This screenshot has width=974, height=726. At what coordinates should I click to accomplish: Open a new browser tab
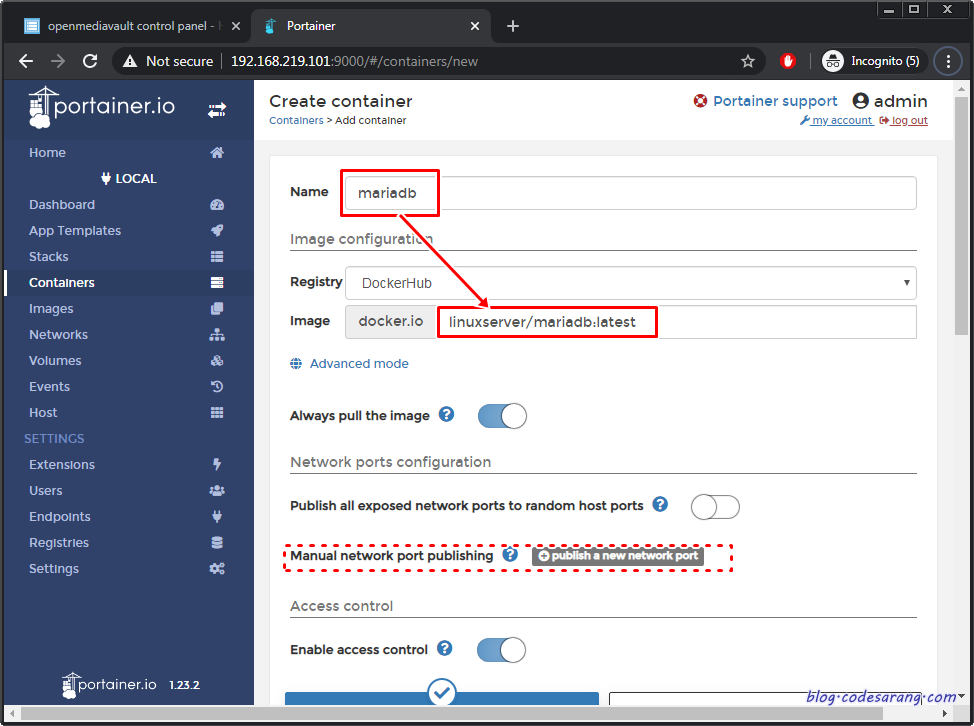point(512,26)
